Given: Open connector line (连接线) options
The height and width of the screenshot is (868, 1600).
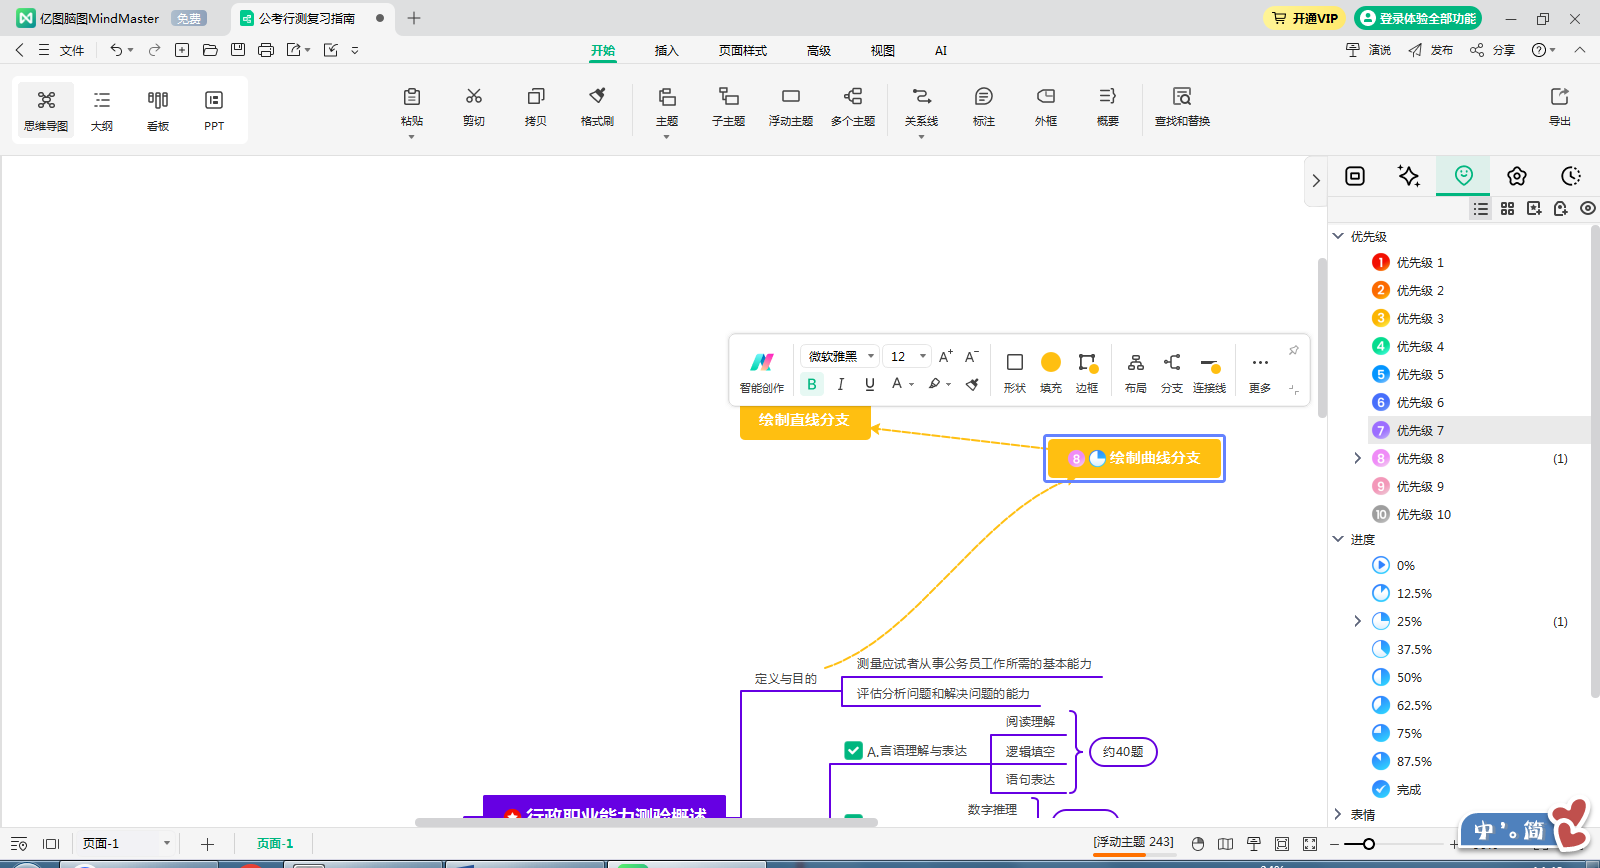Looking at the screenshot, I should pyautogui.click(x=1210, y=372).
